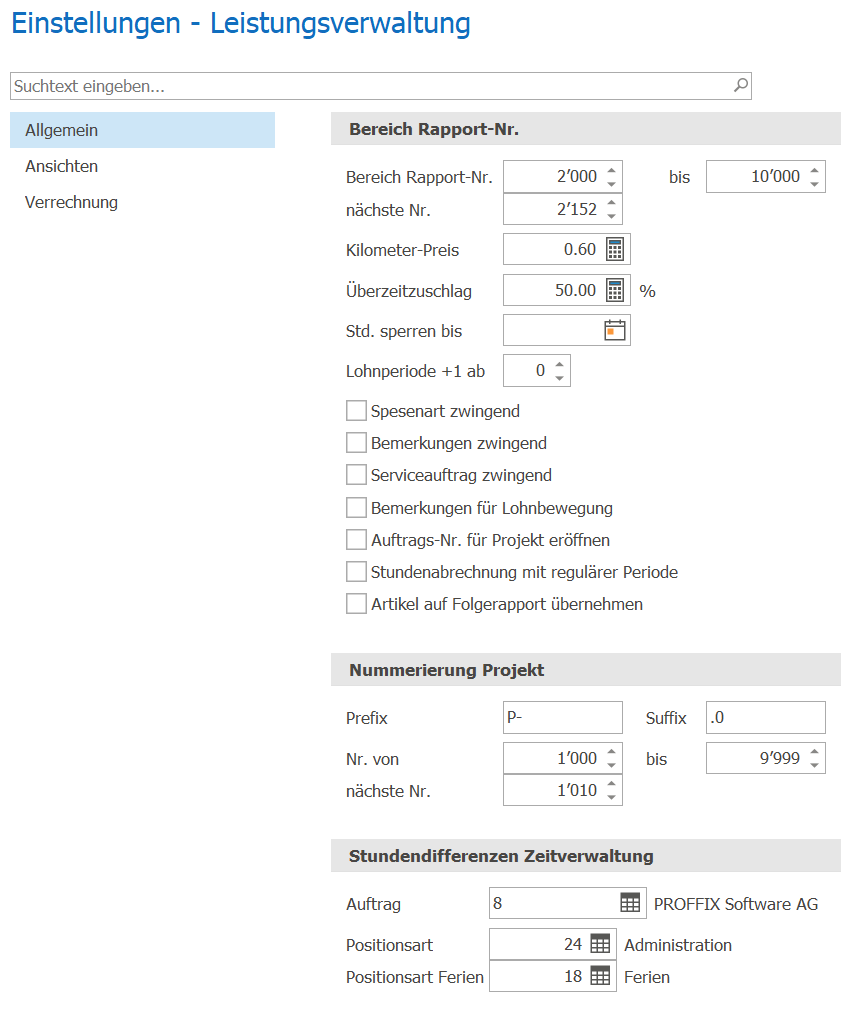This screenshot has width=846, height=1014.
Task: Open lookup table for Positionsart Ferien
Action: click(x=600, y=976)
